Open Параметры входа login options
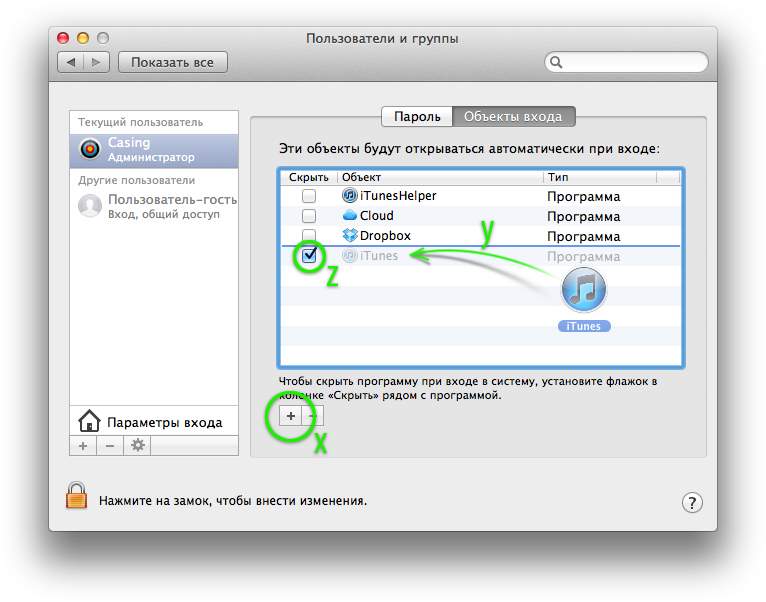766x602 pixels. 154,422
